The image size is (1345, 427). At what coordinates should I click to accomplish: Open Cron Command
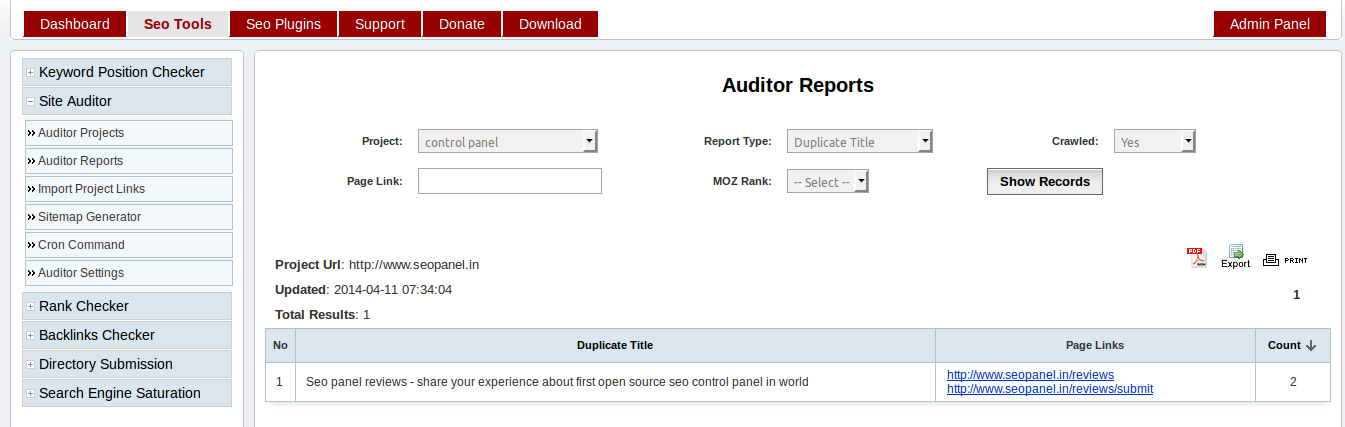point(129,245)
